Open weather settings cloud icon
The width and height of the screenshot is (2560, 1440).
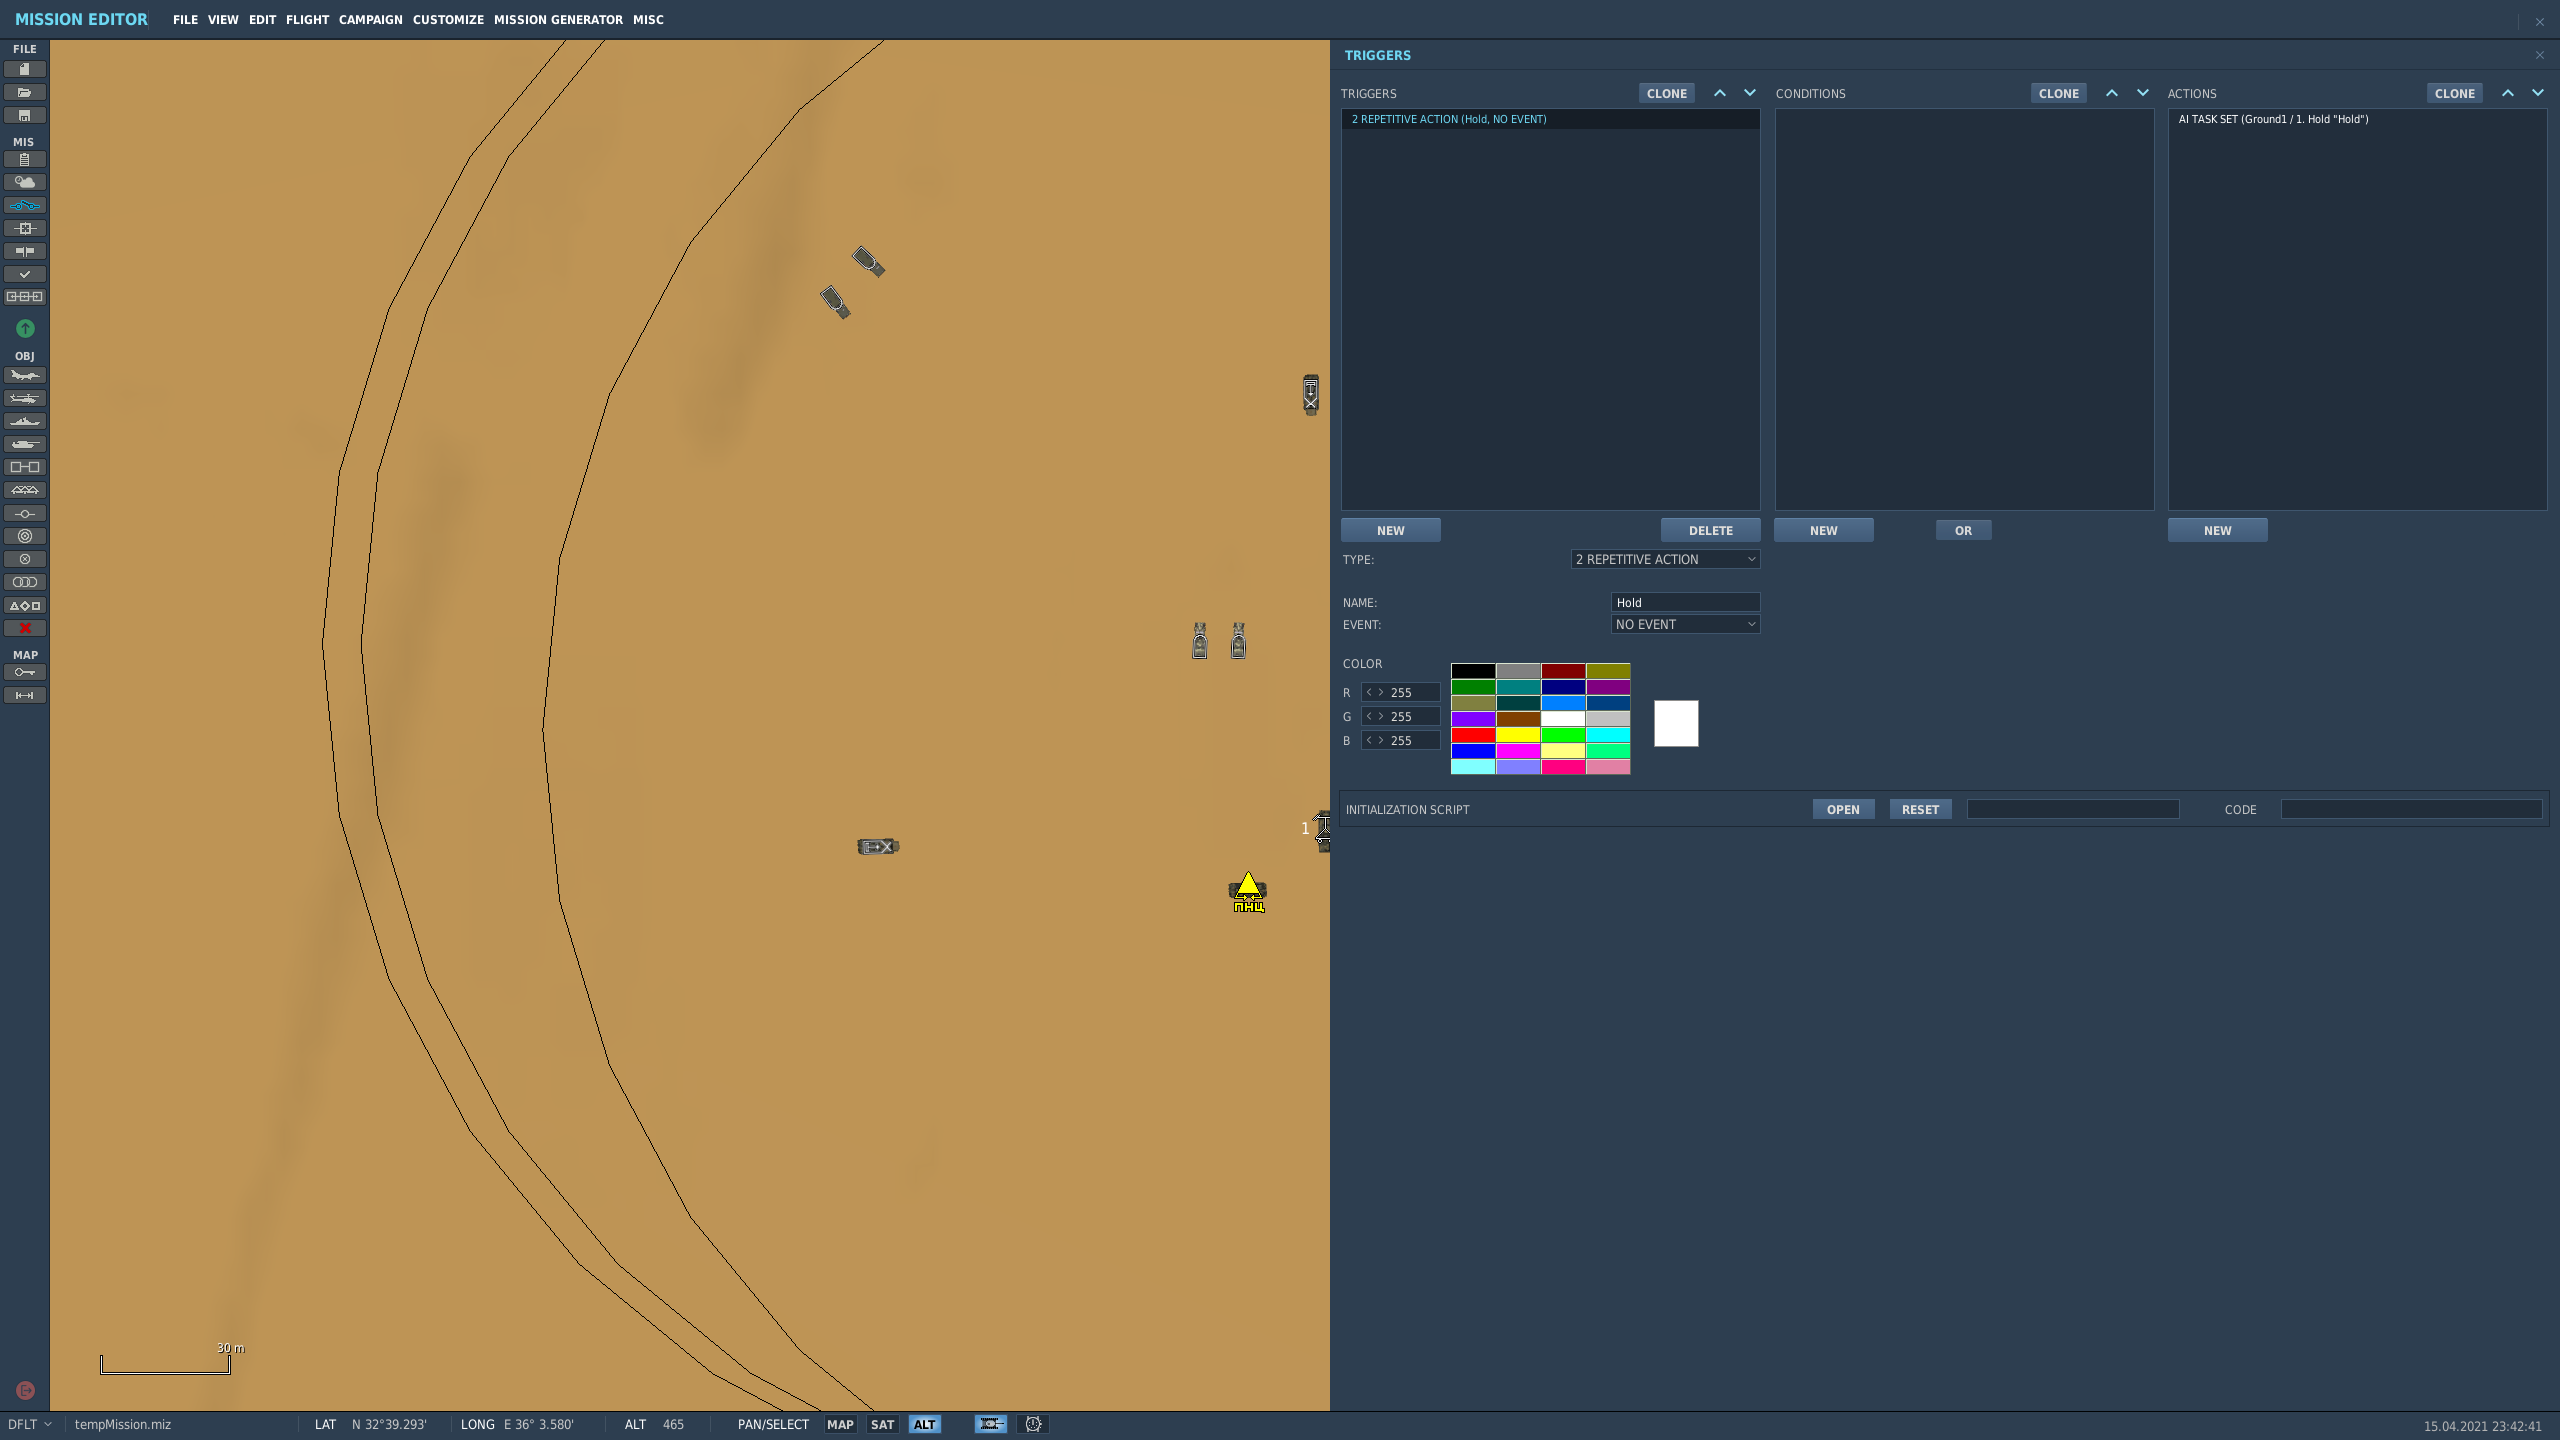(x=25, y=182)
